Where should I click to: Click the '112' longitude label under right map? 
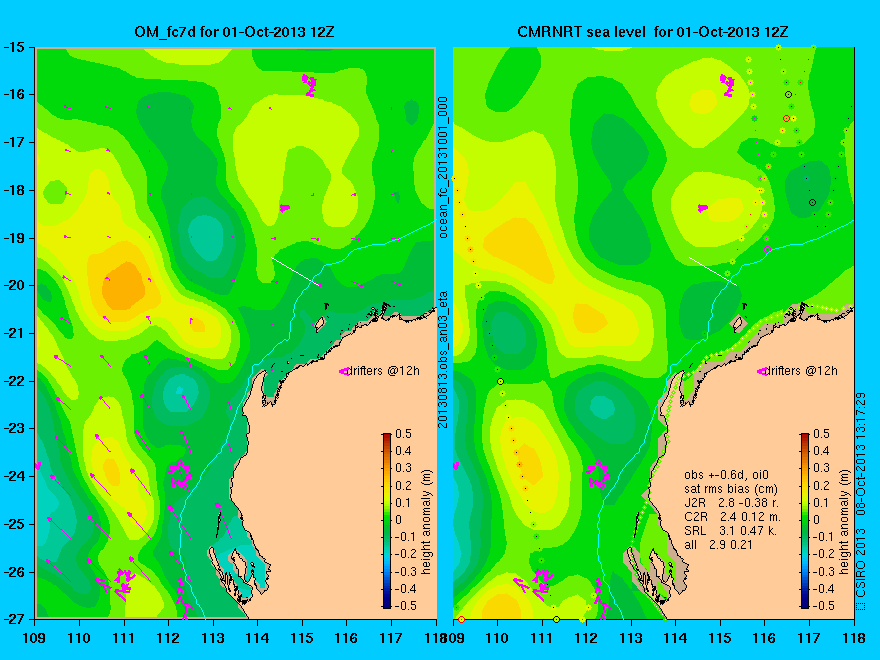tap(586, 638)
